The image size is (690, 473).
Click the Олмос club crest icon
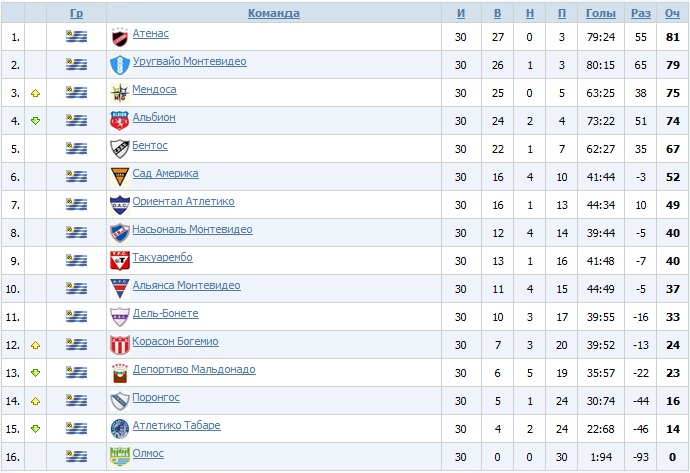(119, 457)
